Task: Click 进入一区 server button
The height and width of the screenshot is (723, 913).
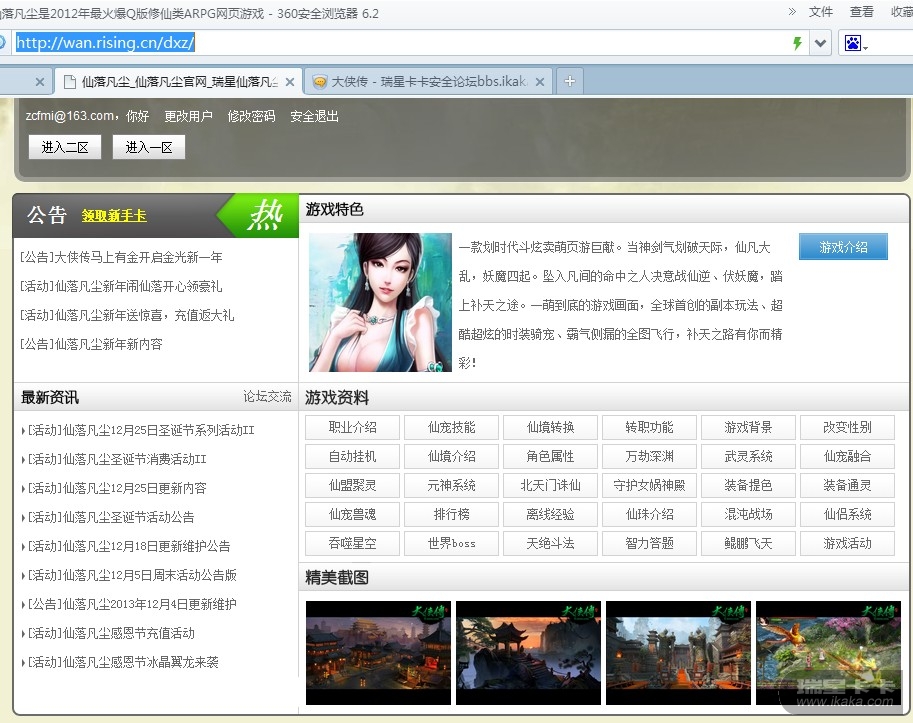Action: pyautogui.click(x=148, y=147)
